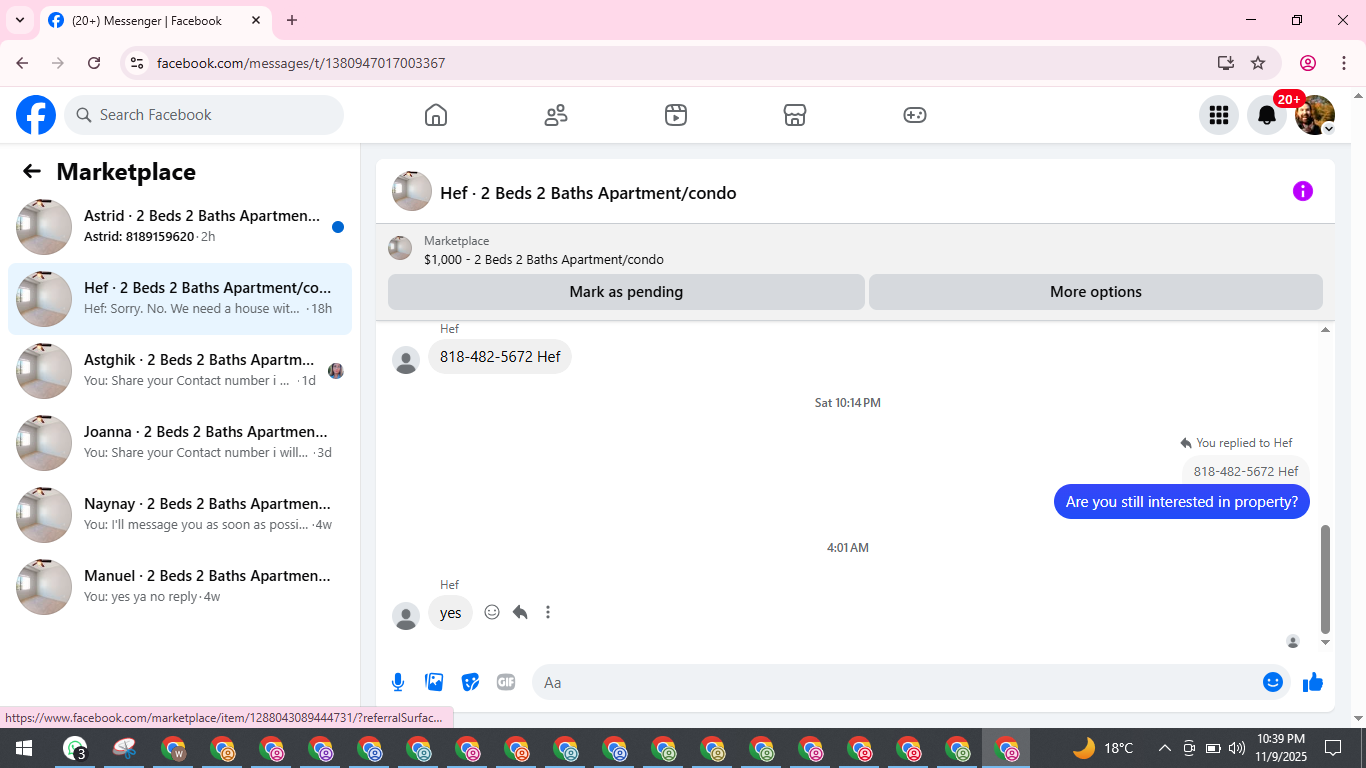This screenshot has width=1366, height=768.
Task: Click the Search Facebook field
Action: pyautogui.click(x=204, y=115)
